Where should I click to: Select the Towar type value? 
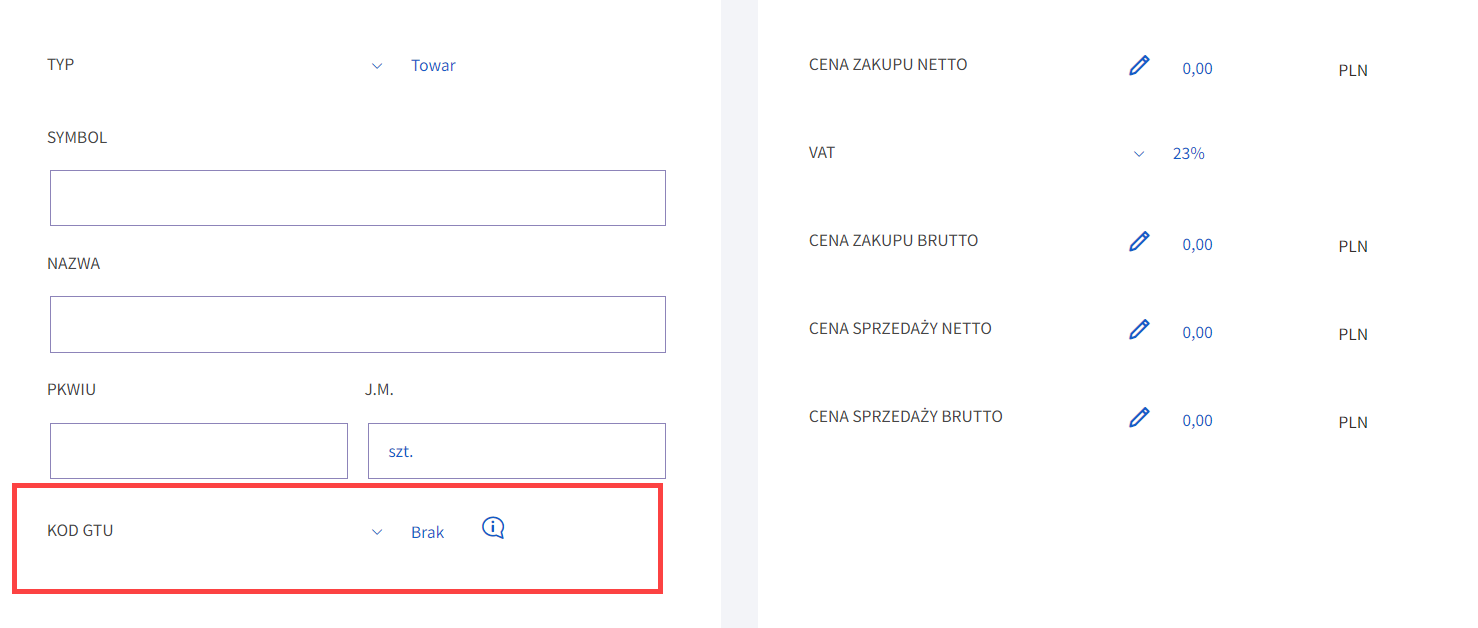(433, 66)
